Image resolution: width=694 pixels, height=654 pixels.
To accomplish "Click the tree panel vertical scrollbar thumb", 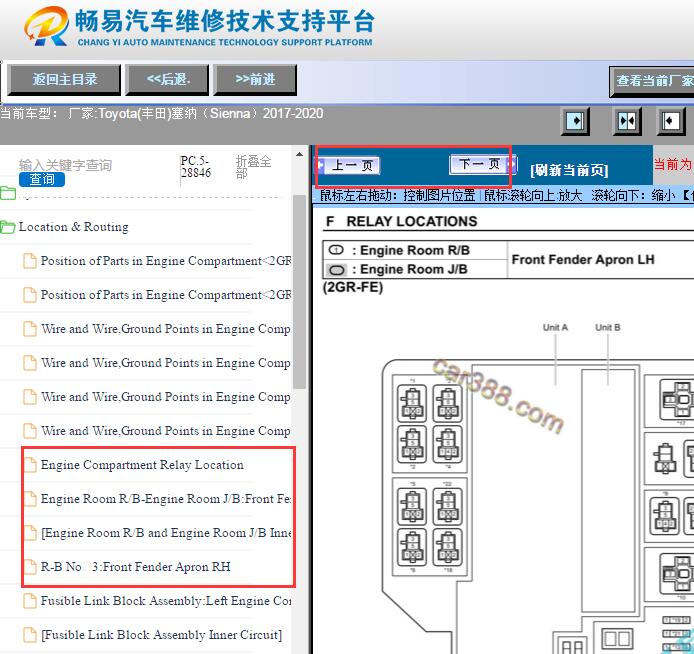I will pyautogui.click(x=300, y=292).
